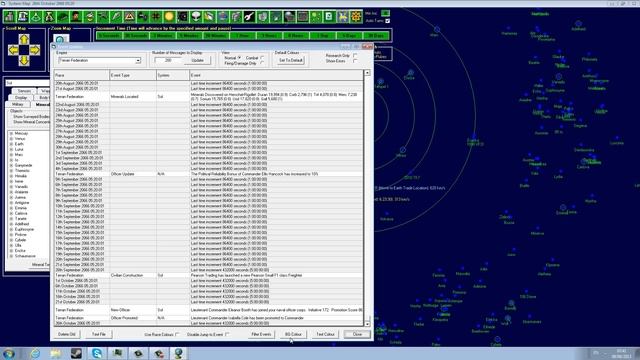The width and height of the screenshot is (640, 360).
Task: Click the Text File button
Action: click(x=99, y=334)
